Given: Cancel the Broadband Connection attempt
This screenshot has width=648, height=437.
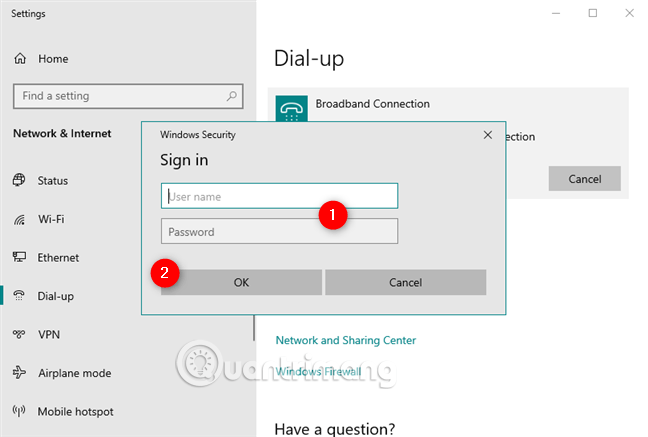Looking at the screenshot, I should coord(584,179).
